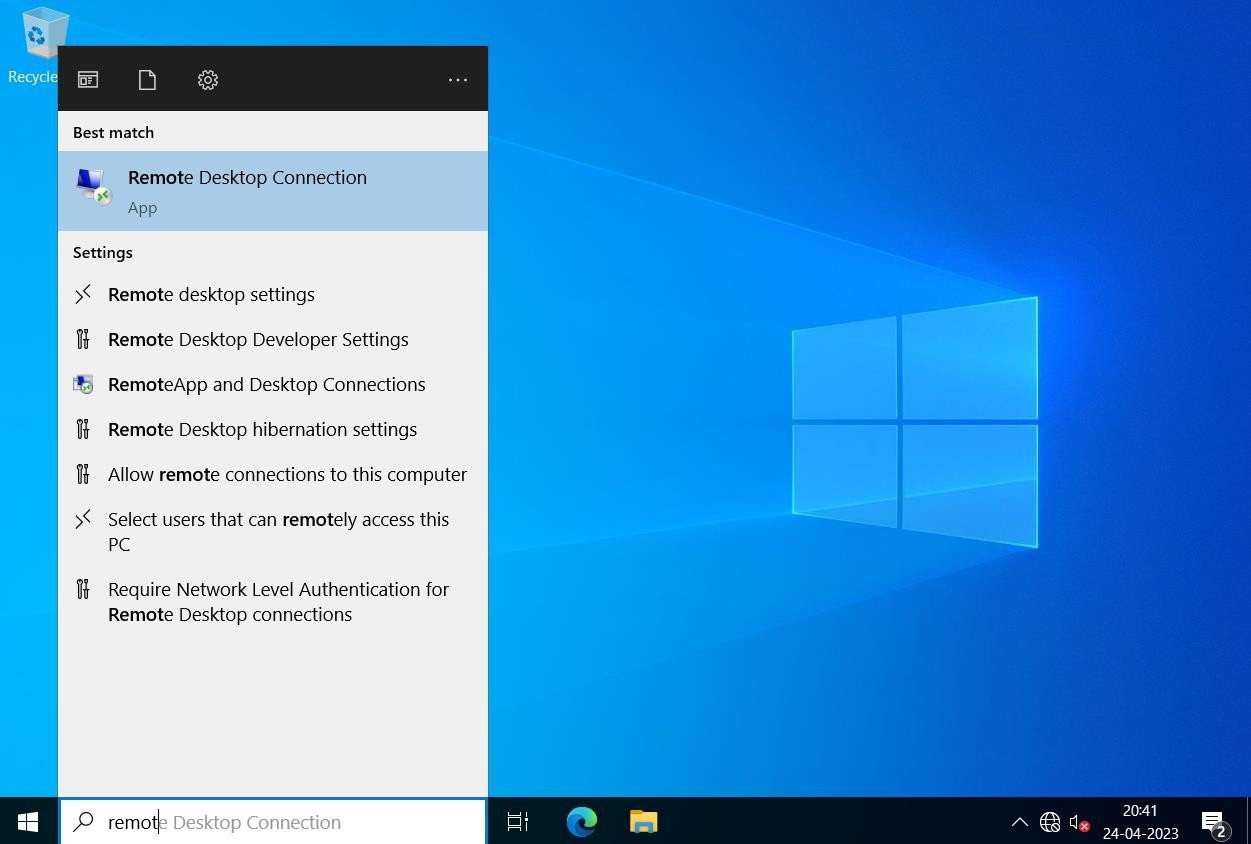Open Task View on the taskbar
Viewport: 1251px width, 844px height.
coord(517,822)
